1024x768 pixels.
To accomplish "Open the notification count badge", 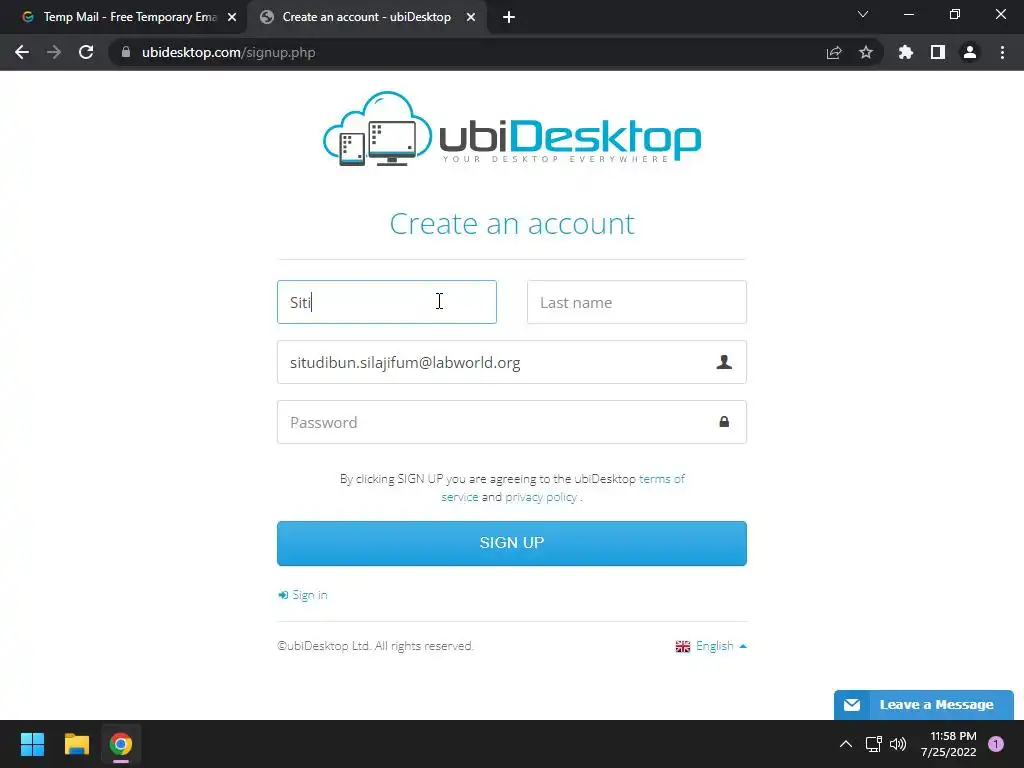I will [x=996, y=744].
